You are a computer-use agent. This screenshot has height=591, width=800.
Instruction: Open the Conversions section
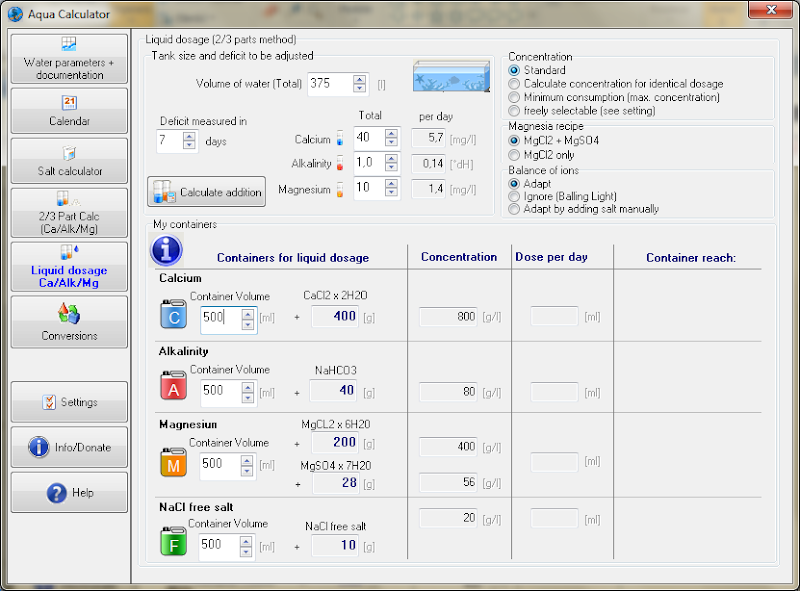pos(69,322)
